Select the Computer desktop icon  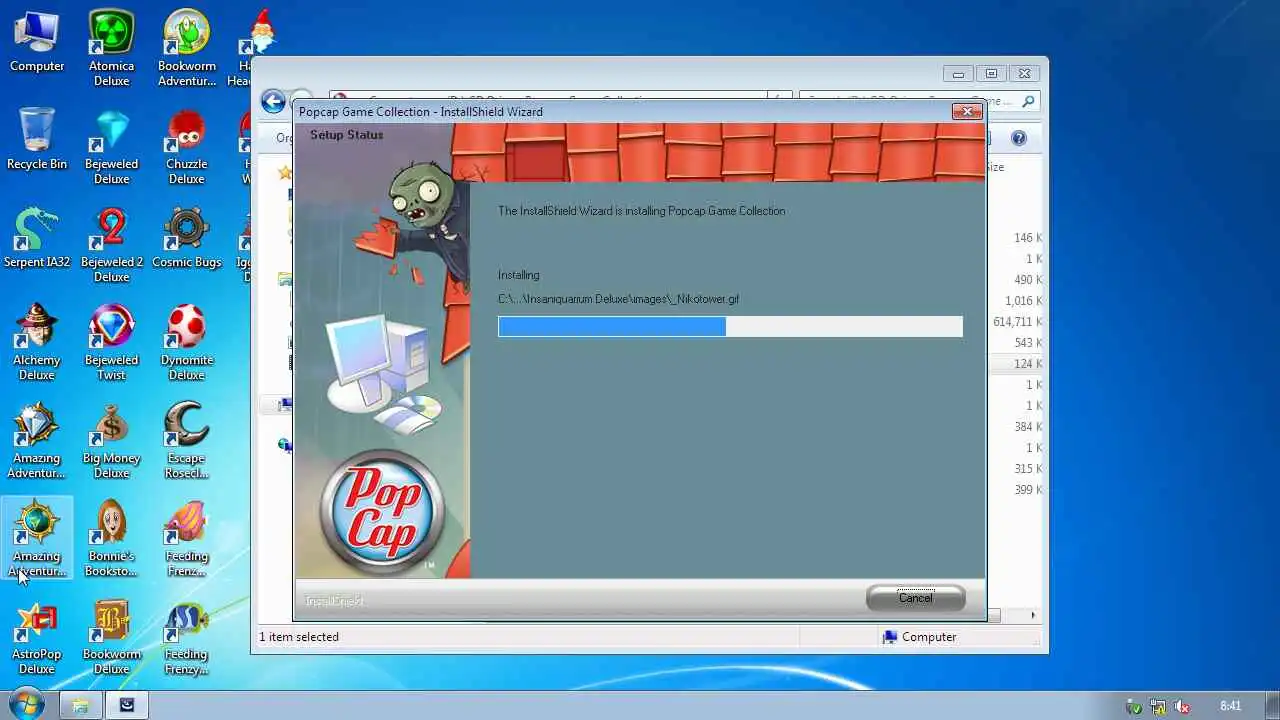37,42
